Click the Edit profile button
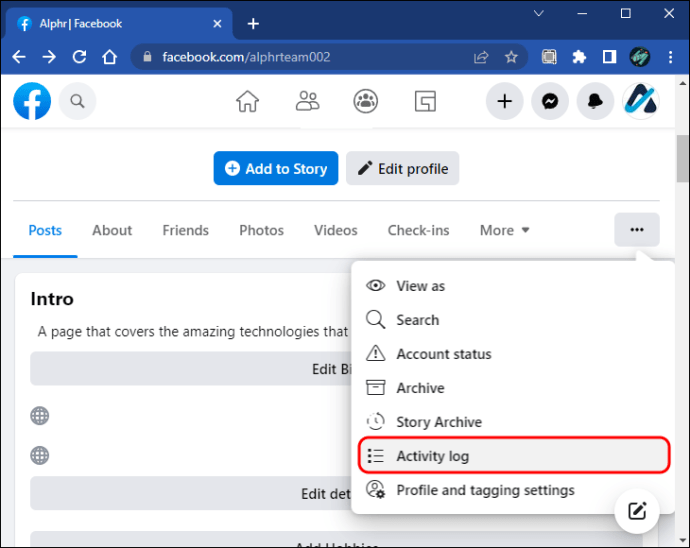This screenshot has width=690, height=548. coord(402,169)
